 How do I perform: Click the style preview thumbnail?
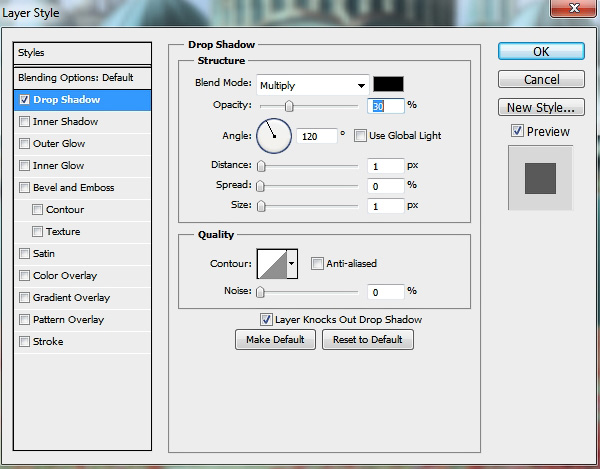[540, 178]
